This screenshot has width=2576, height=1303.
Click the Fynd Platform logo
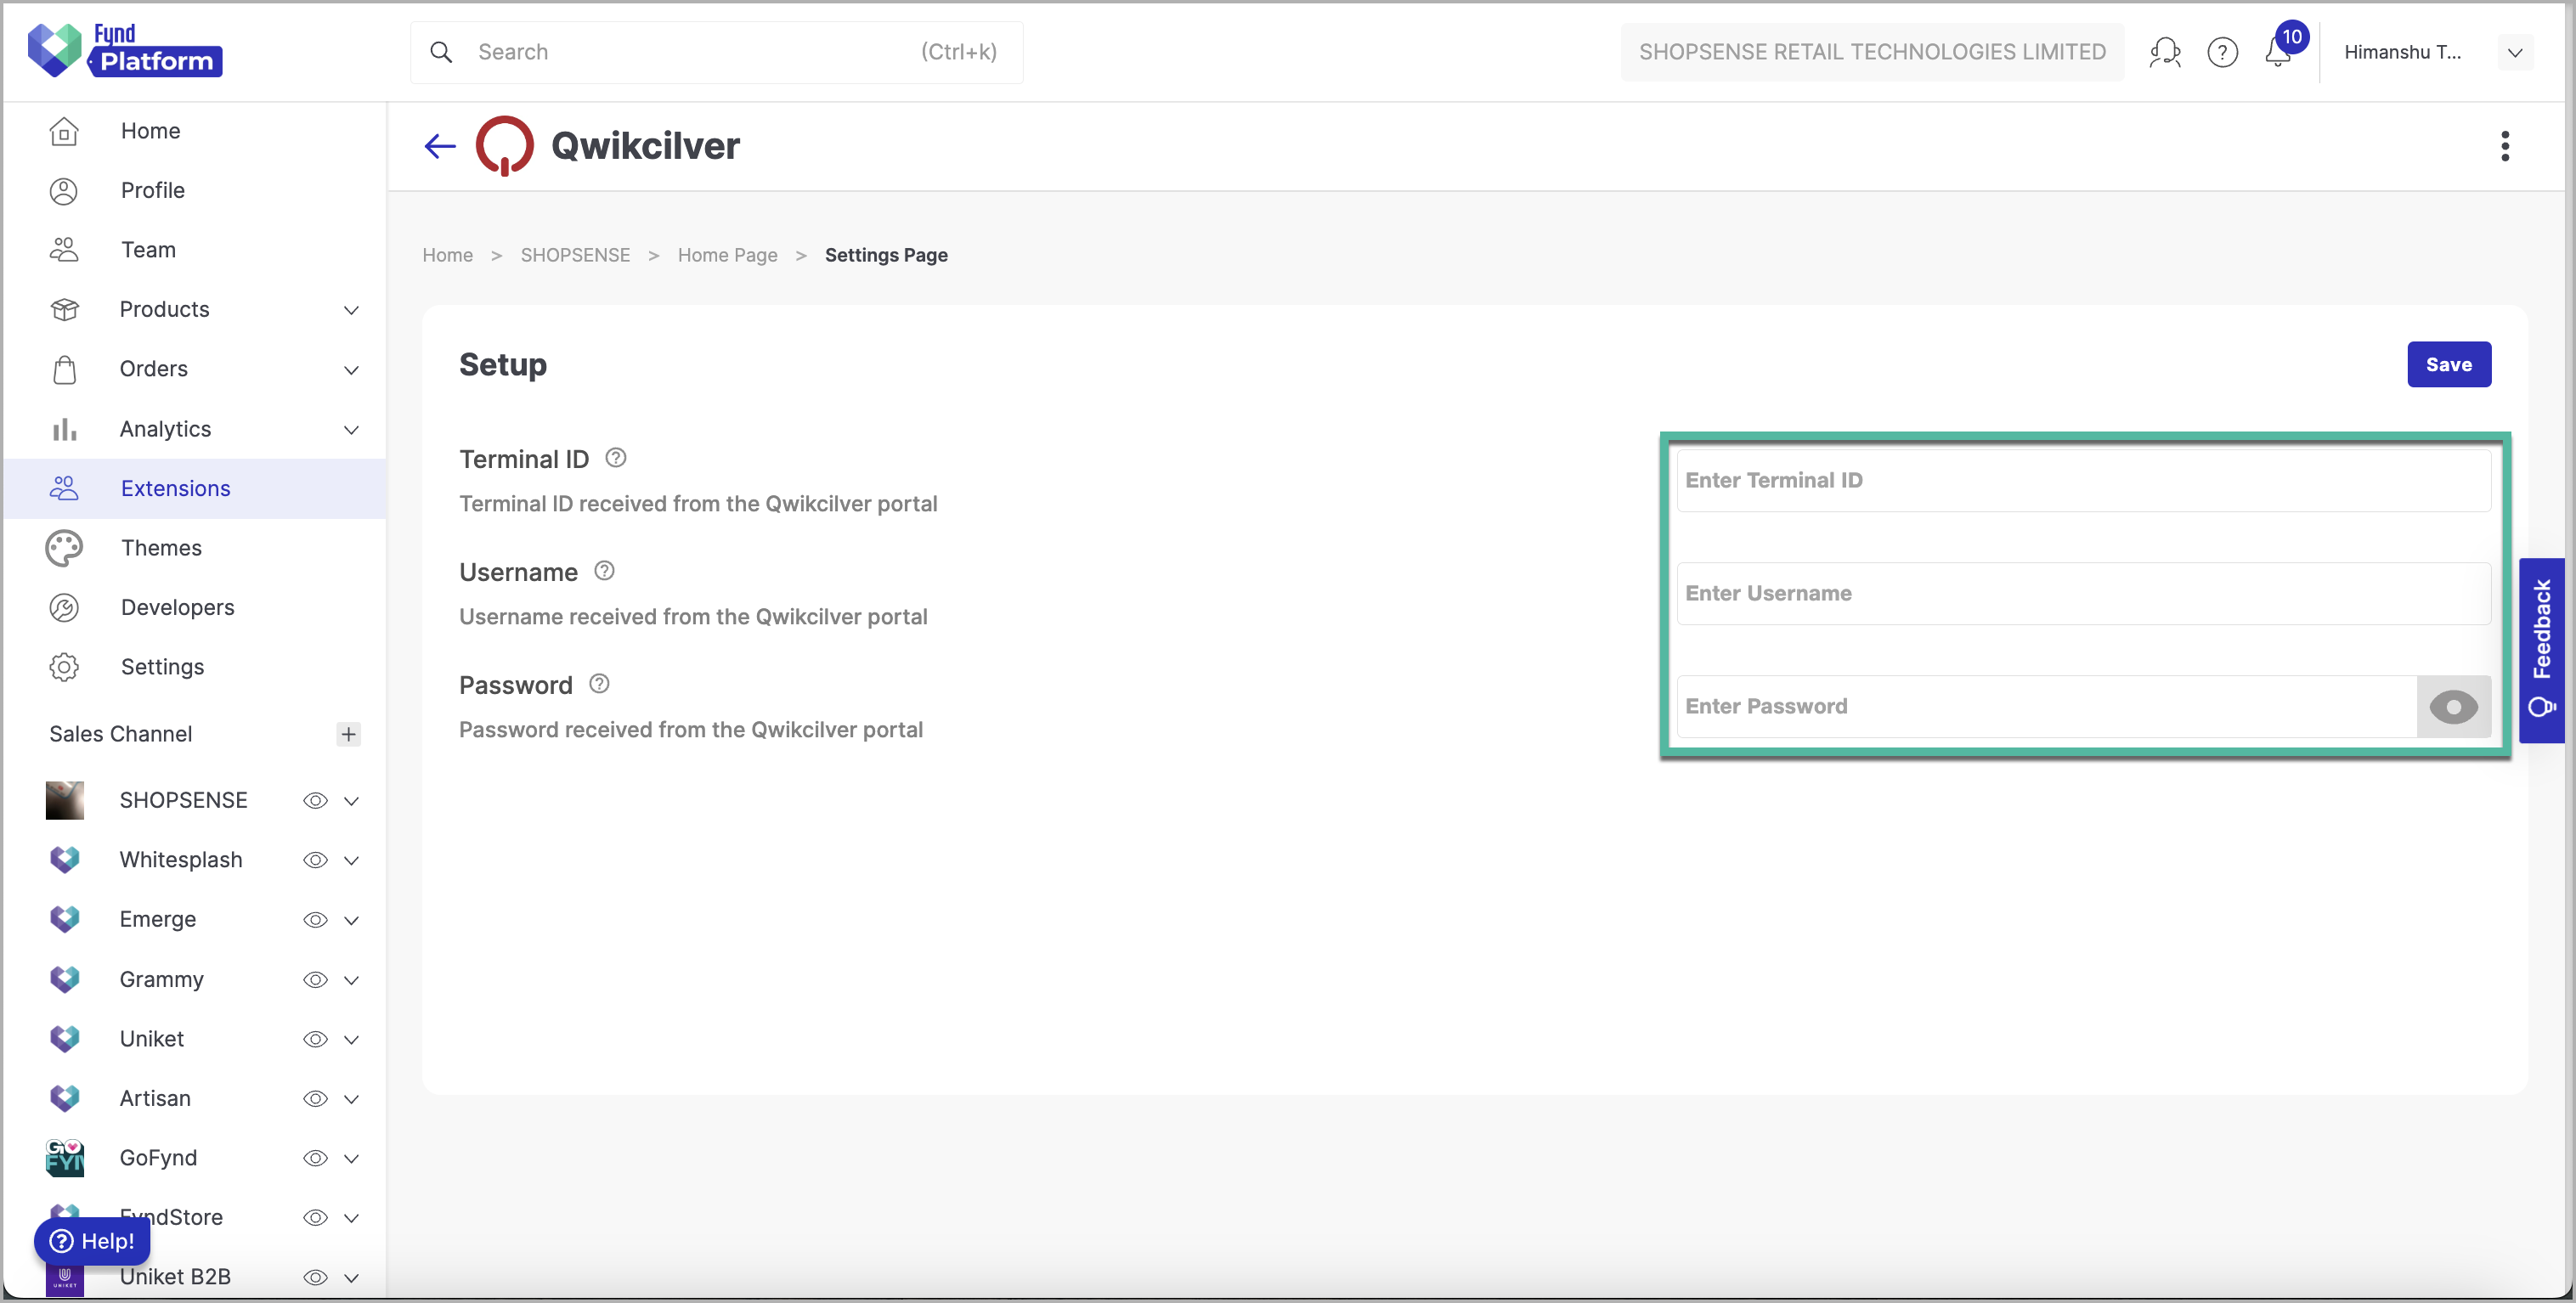coord(125,50)
